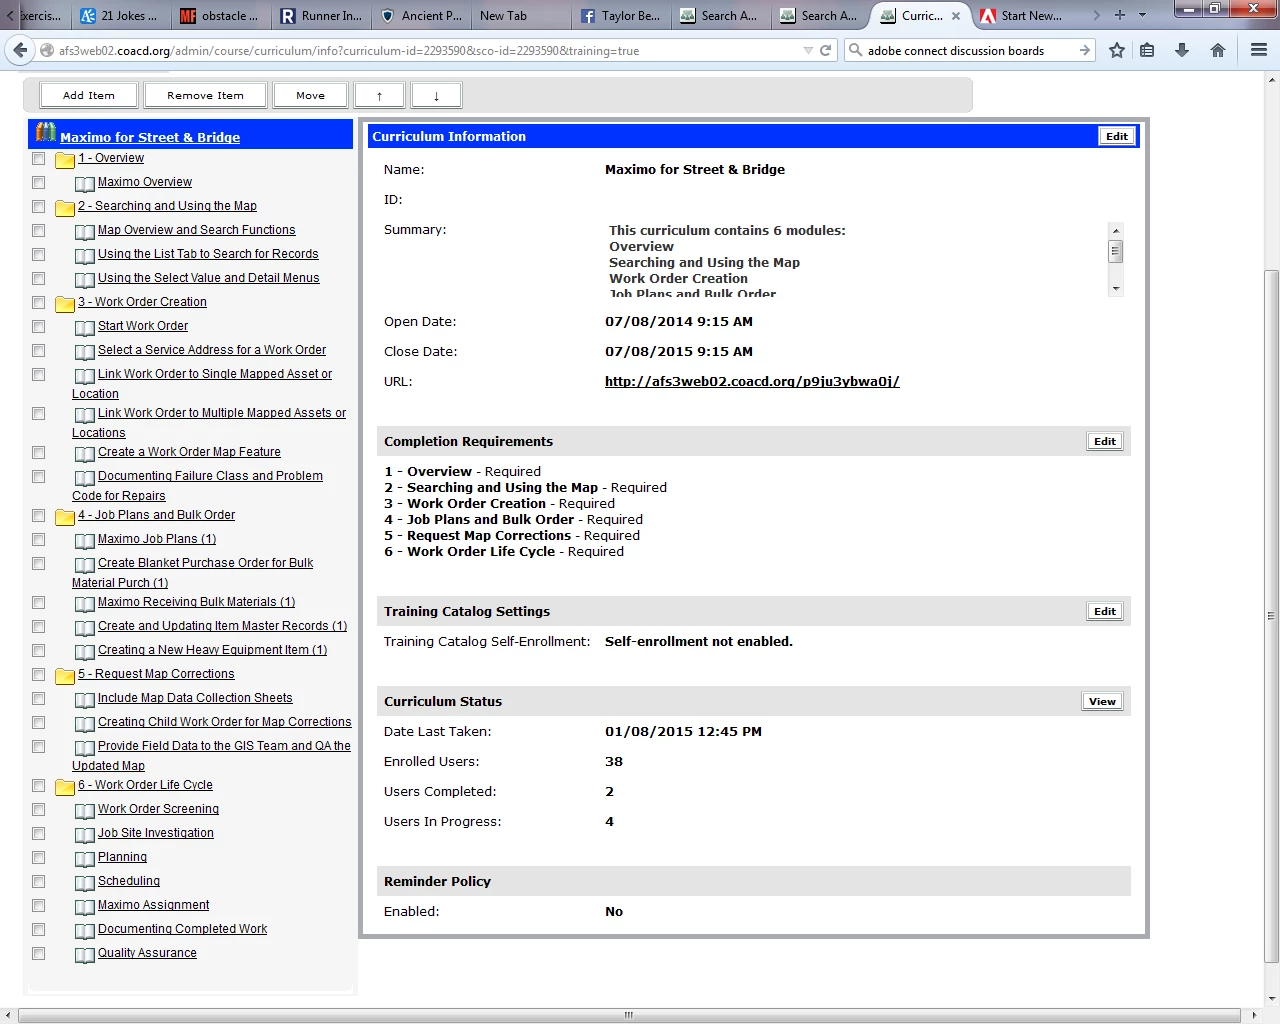Check the box for 1 - Overview
Viewport: 1280px width, 1024px height.
pos(38,158)
